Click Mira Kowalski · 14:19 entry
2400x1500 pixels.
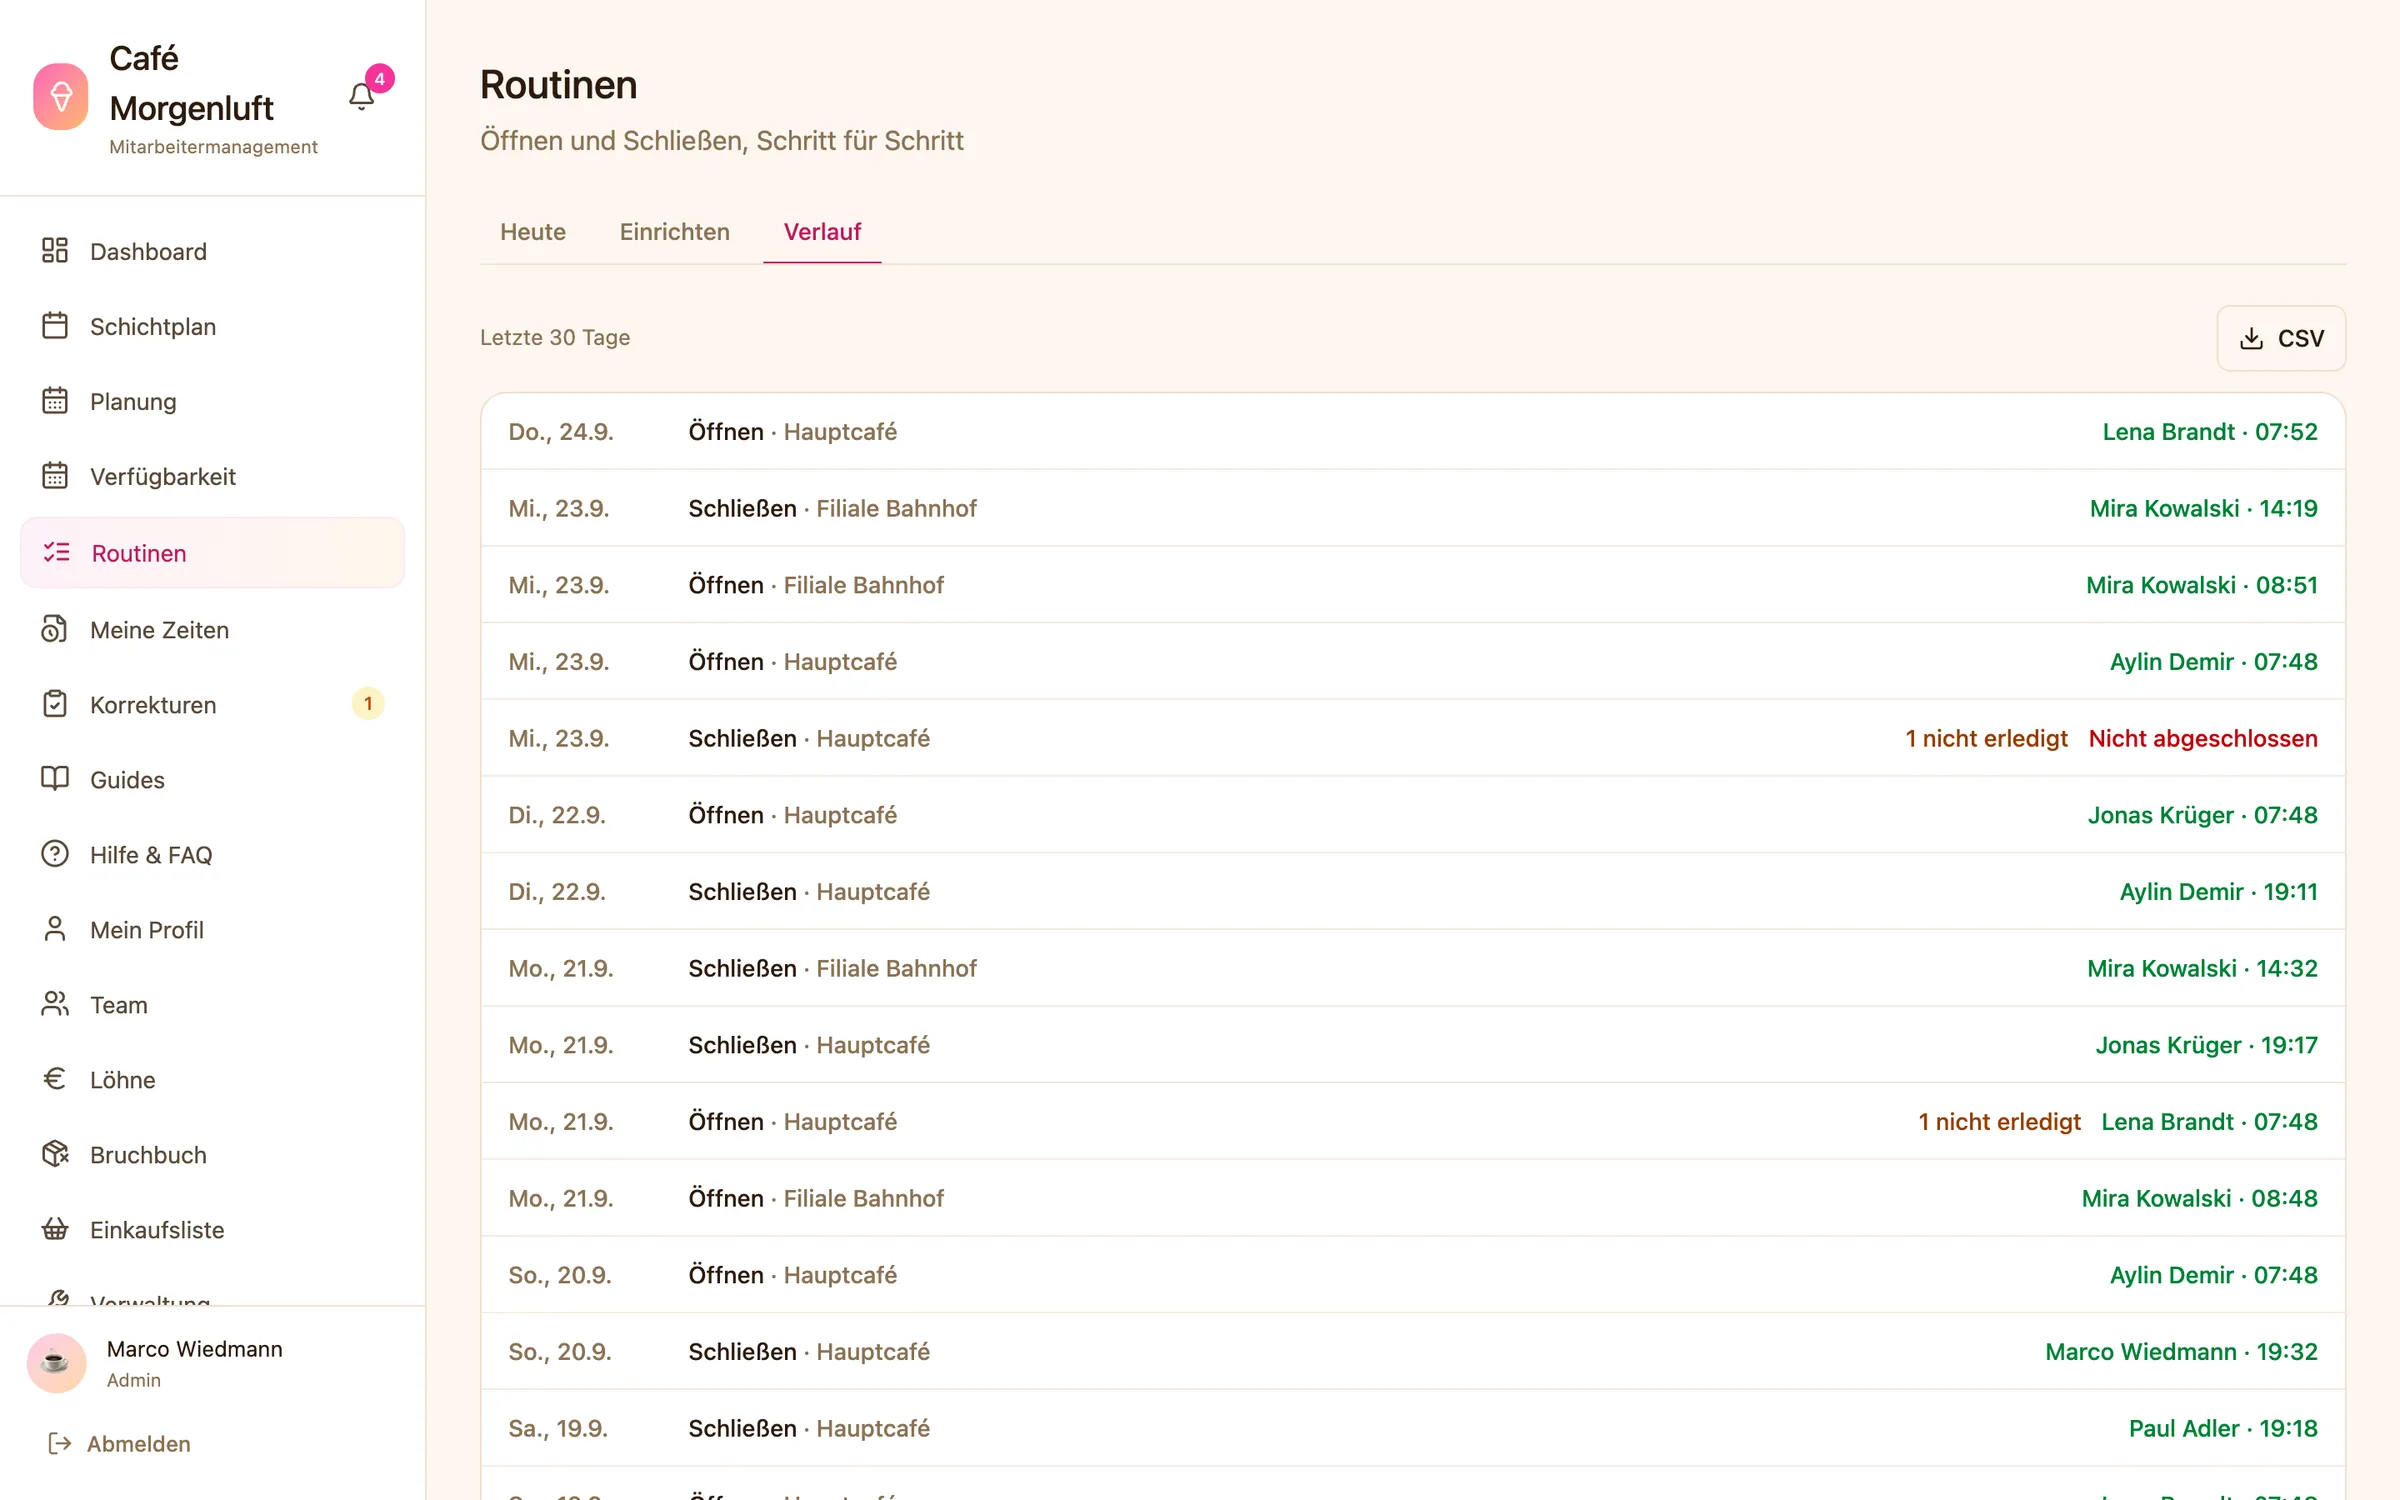[2203, 508]
